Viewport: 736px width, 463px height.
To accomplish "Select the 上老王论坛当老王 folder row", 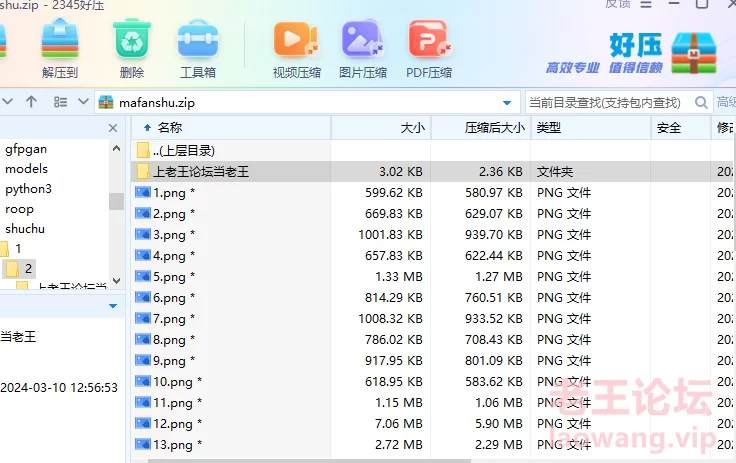I will pyautogui.click(x=432, y=172).
